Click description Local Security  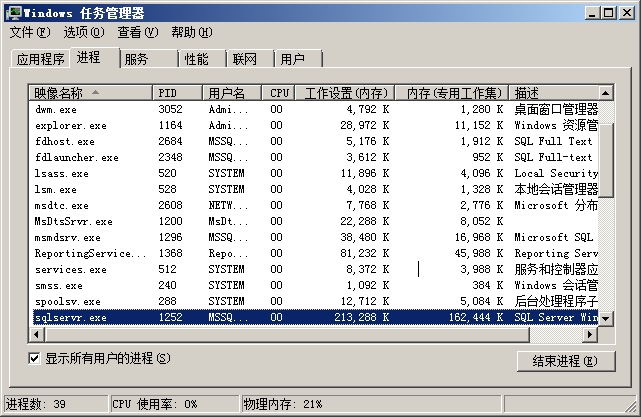pos(556,173)
